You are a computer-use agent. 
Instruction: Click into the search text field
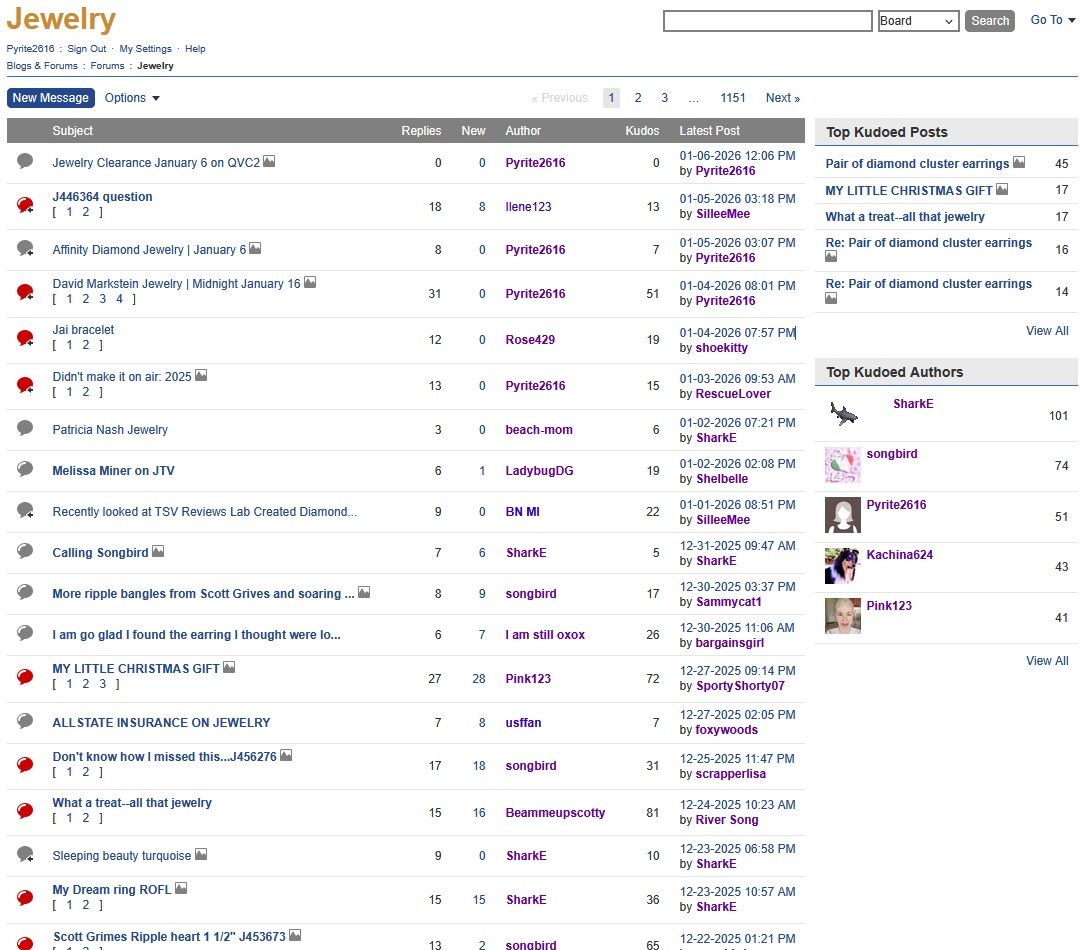tap(767, 21)
